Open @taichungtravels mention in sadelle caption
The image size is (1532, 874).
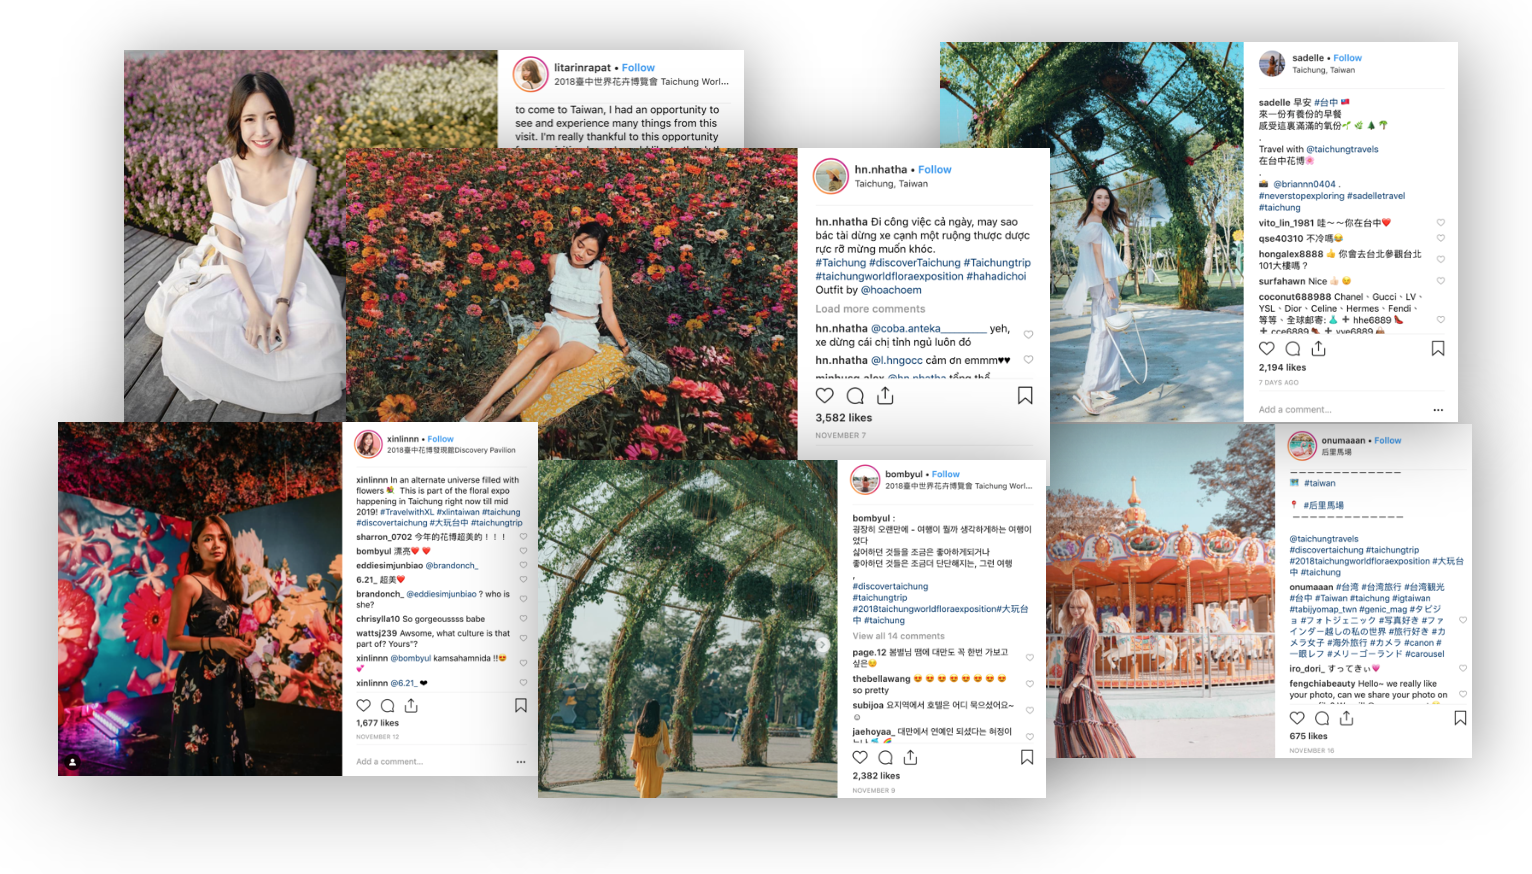point(1342,149)
